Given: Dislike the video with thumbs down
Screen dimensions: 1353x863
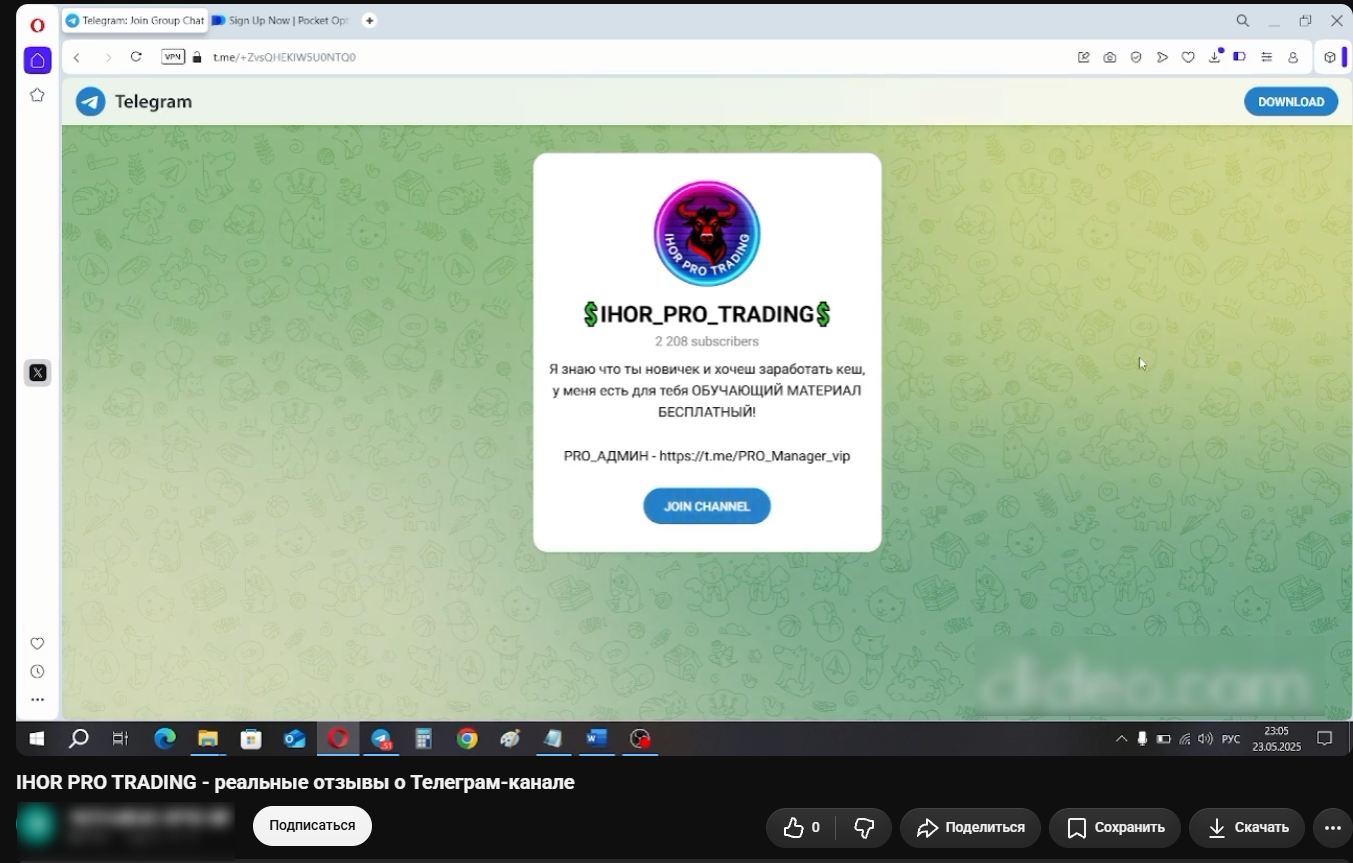Looking at the screenshot, I should pos(865,828).
